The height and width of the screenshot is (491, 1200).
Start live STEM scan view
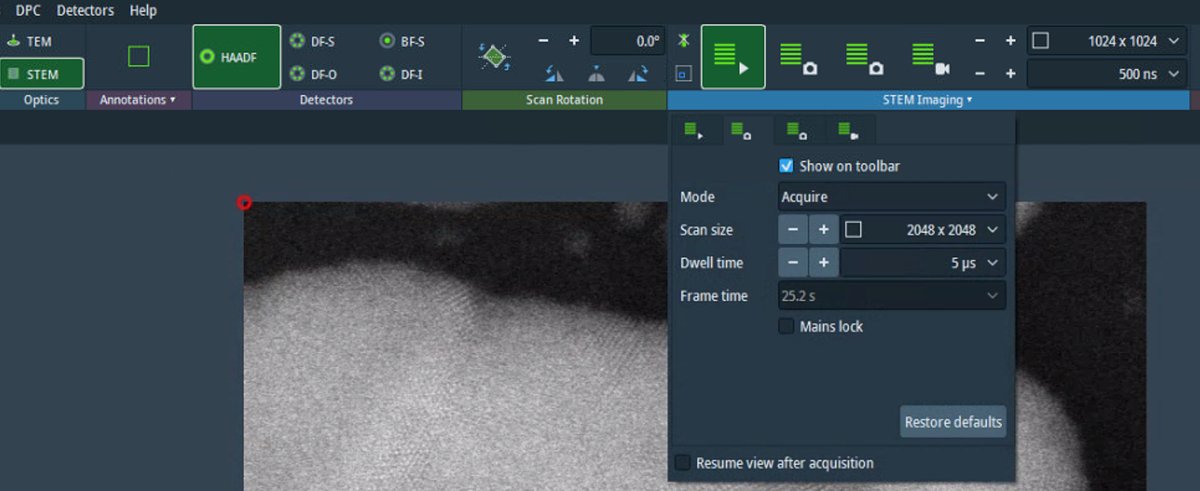pyautogui.click(x=733, y=57)
